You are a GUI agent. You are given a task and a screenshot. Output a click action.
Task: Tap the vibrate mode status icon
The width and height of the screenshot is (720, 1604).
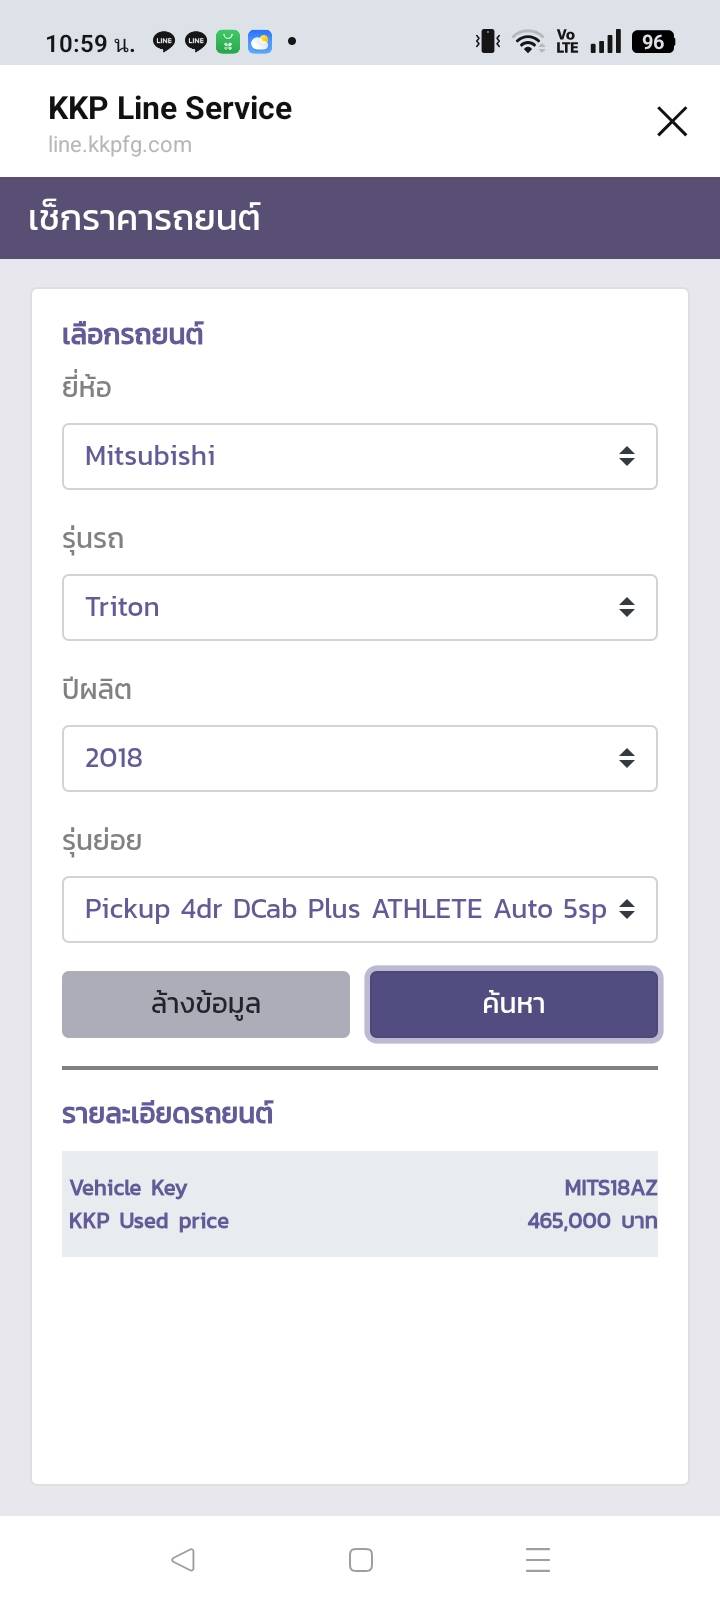coord(488,42)
